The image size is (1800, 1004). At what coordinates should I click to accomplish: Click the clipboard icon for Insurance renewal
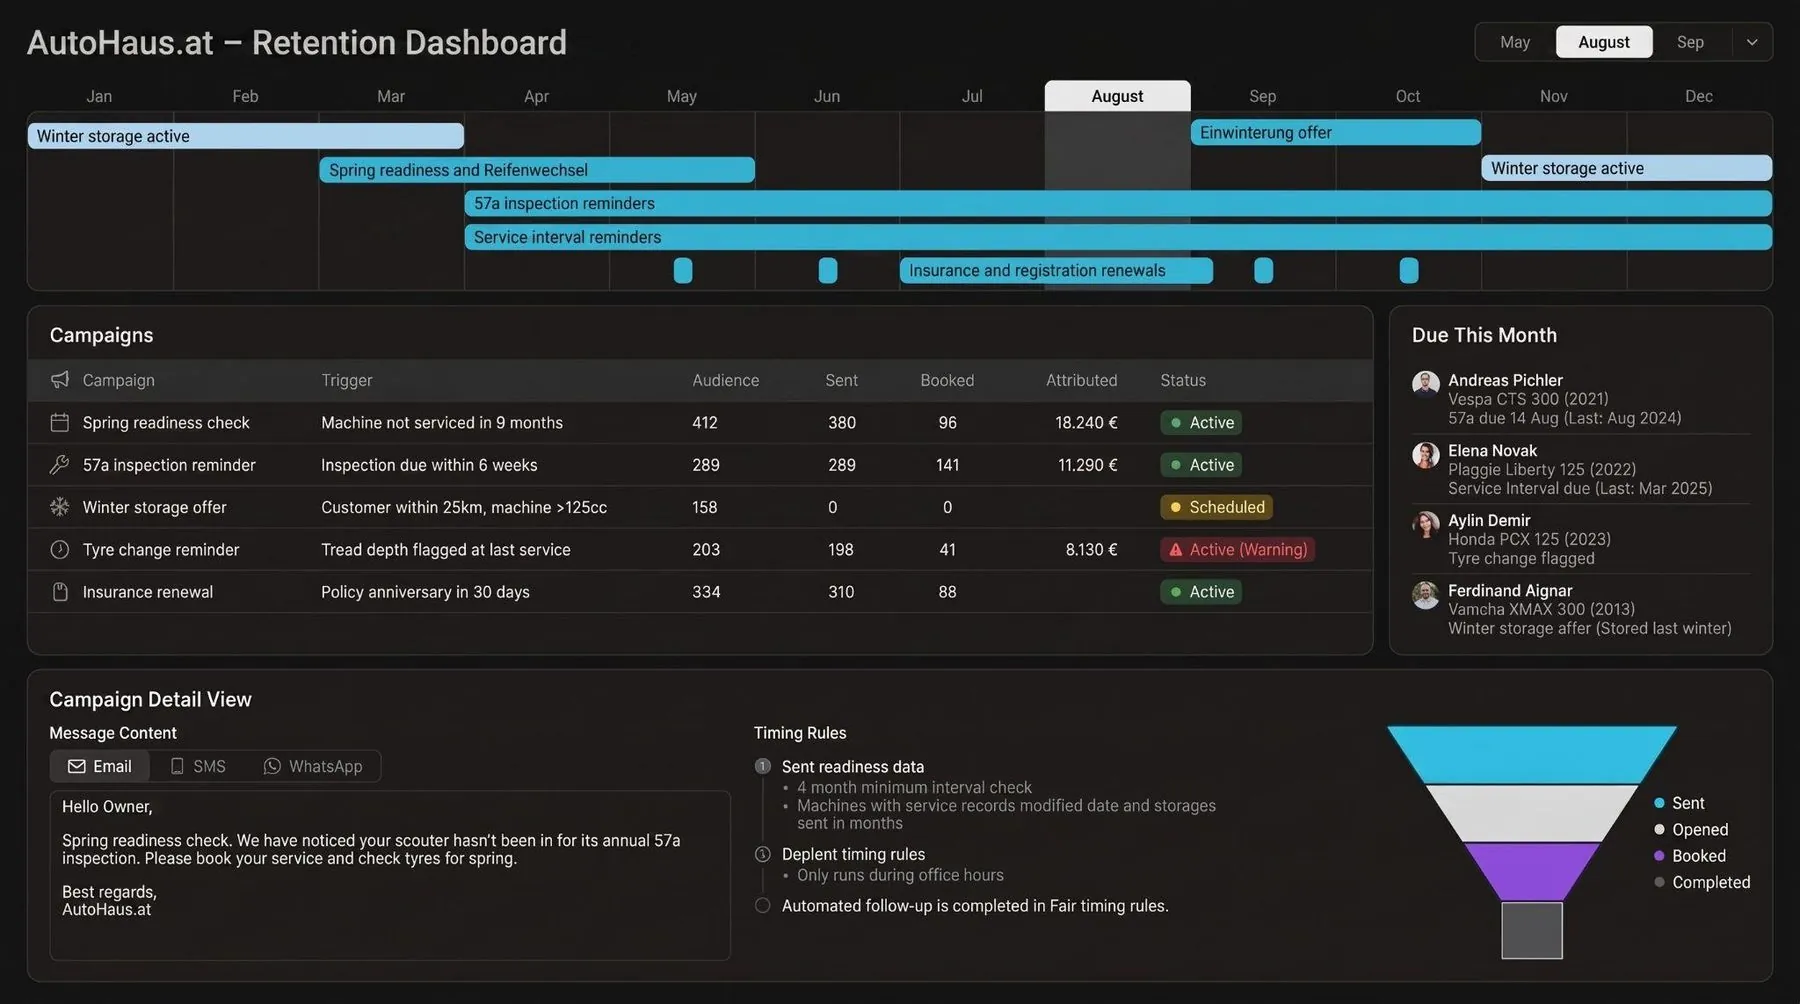pos(60,592)
